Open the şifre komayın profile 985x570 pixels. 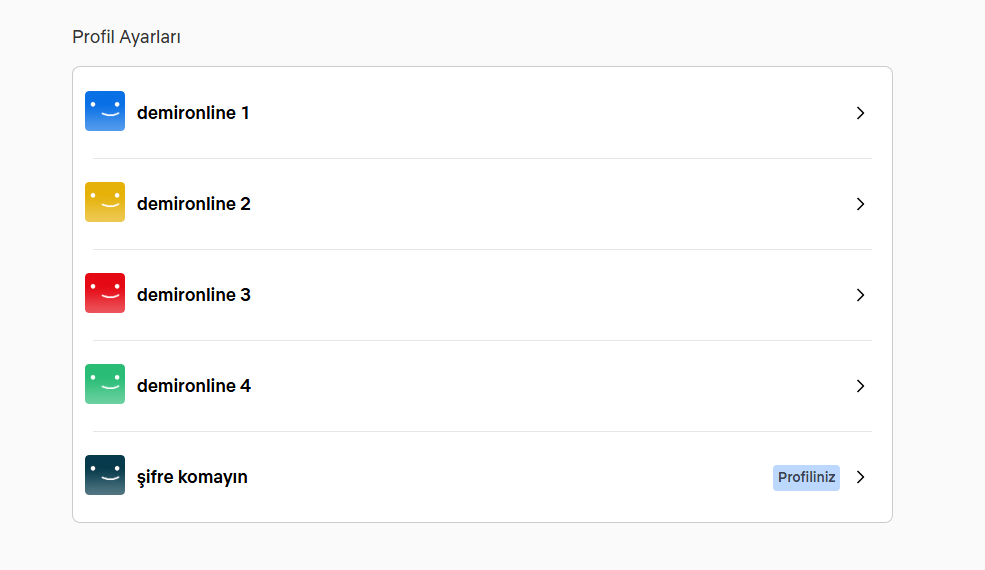[192, 478]
